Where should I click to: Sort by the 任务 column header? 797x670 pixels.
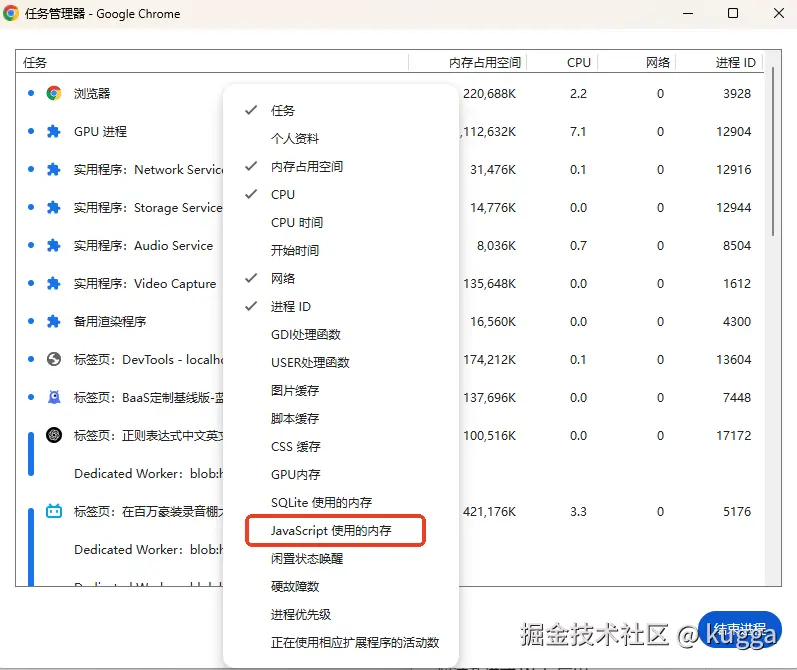click(212, 62)
